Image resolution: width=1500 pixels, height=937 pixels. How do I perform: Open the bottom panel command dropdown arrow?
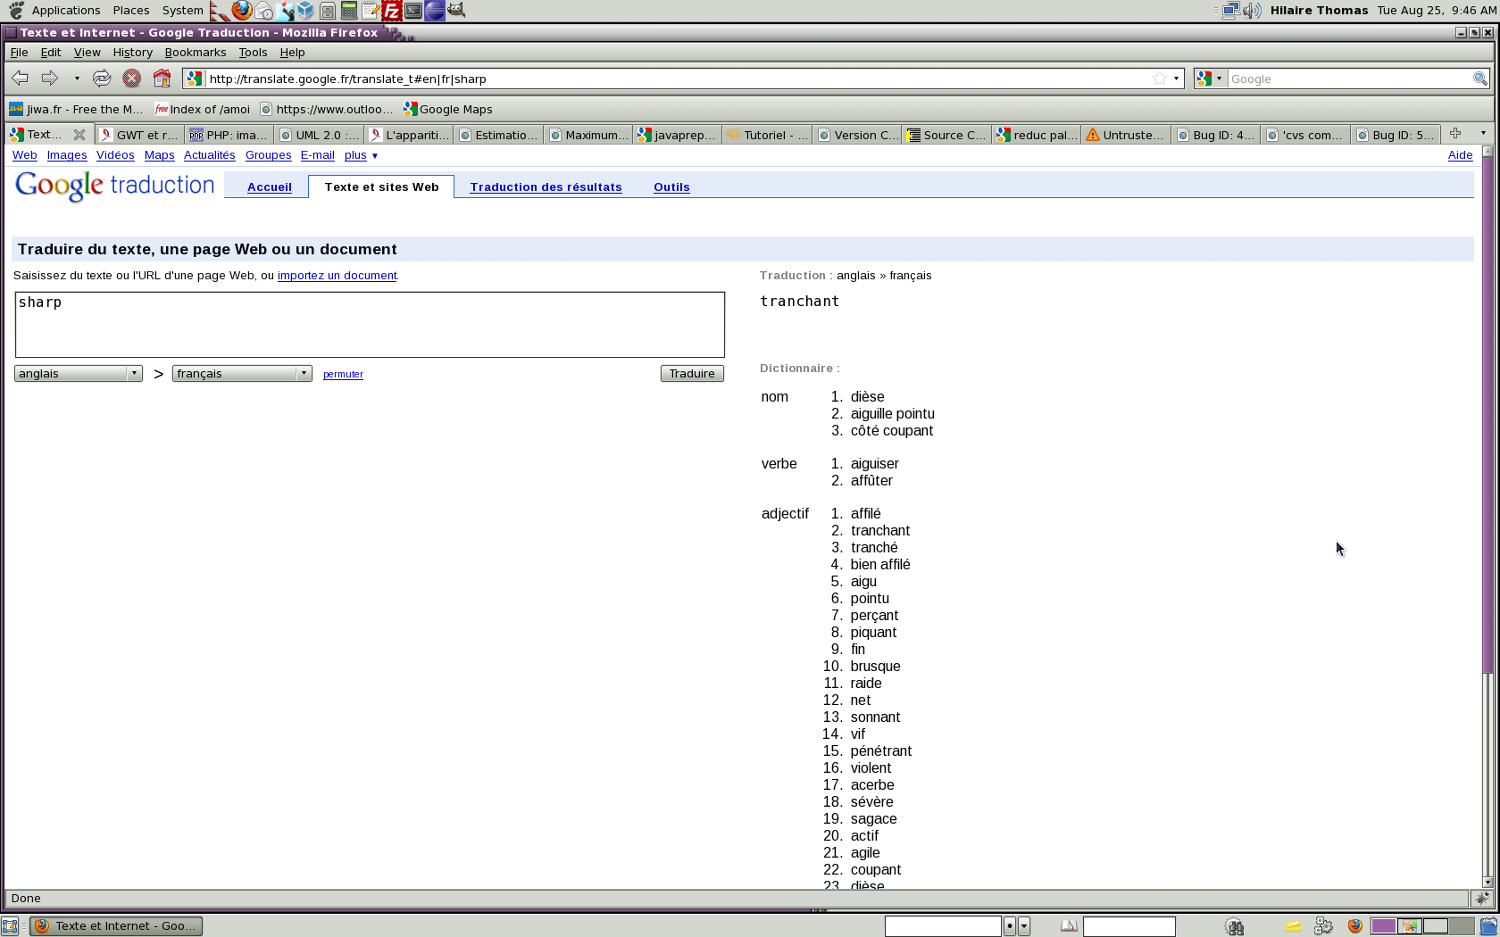tap(1024, 926)
